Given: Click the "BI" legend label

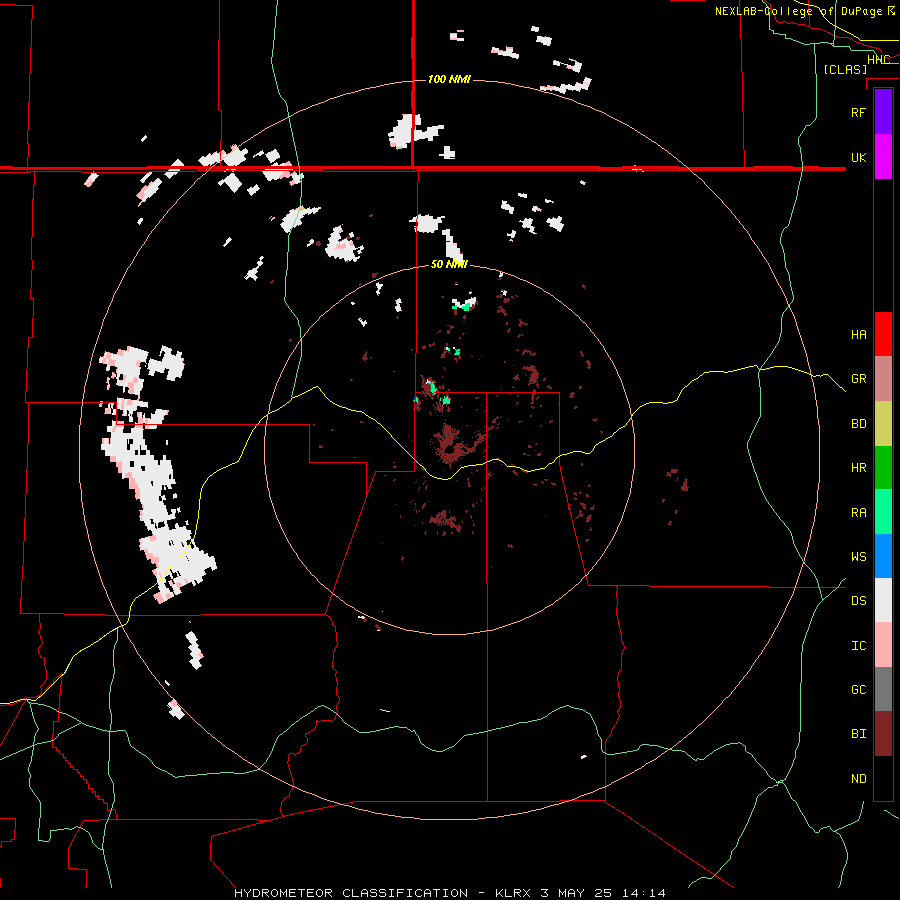Looking at the screenshot, I should point(858,734).
